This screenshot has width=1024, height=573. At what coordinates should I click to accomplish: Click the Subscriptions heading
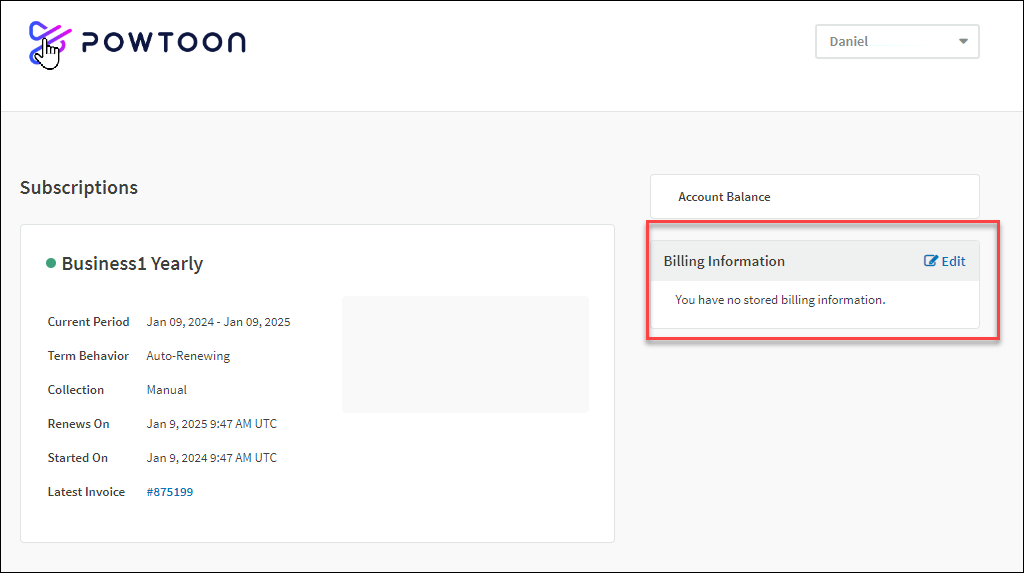click(x=79, y=188)
